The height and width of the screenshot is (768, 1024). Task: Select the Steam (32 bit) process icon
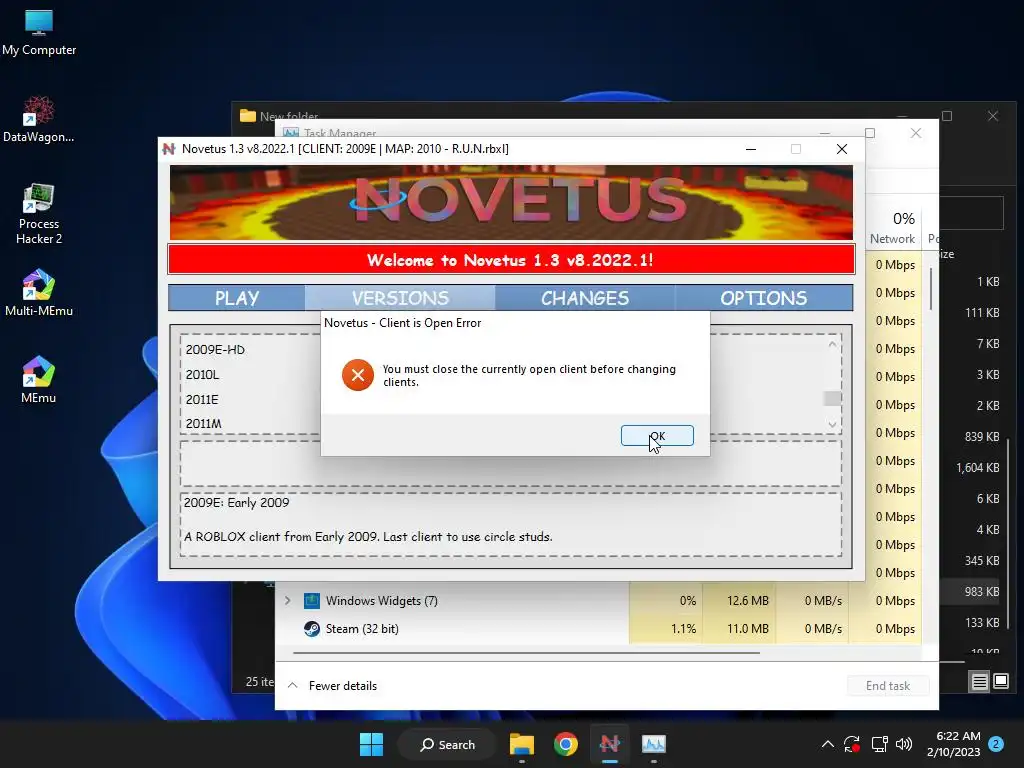tap(312, 628)
